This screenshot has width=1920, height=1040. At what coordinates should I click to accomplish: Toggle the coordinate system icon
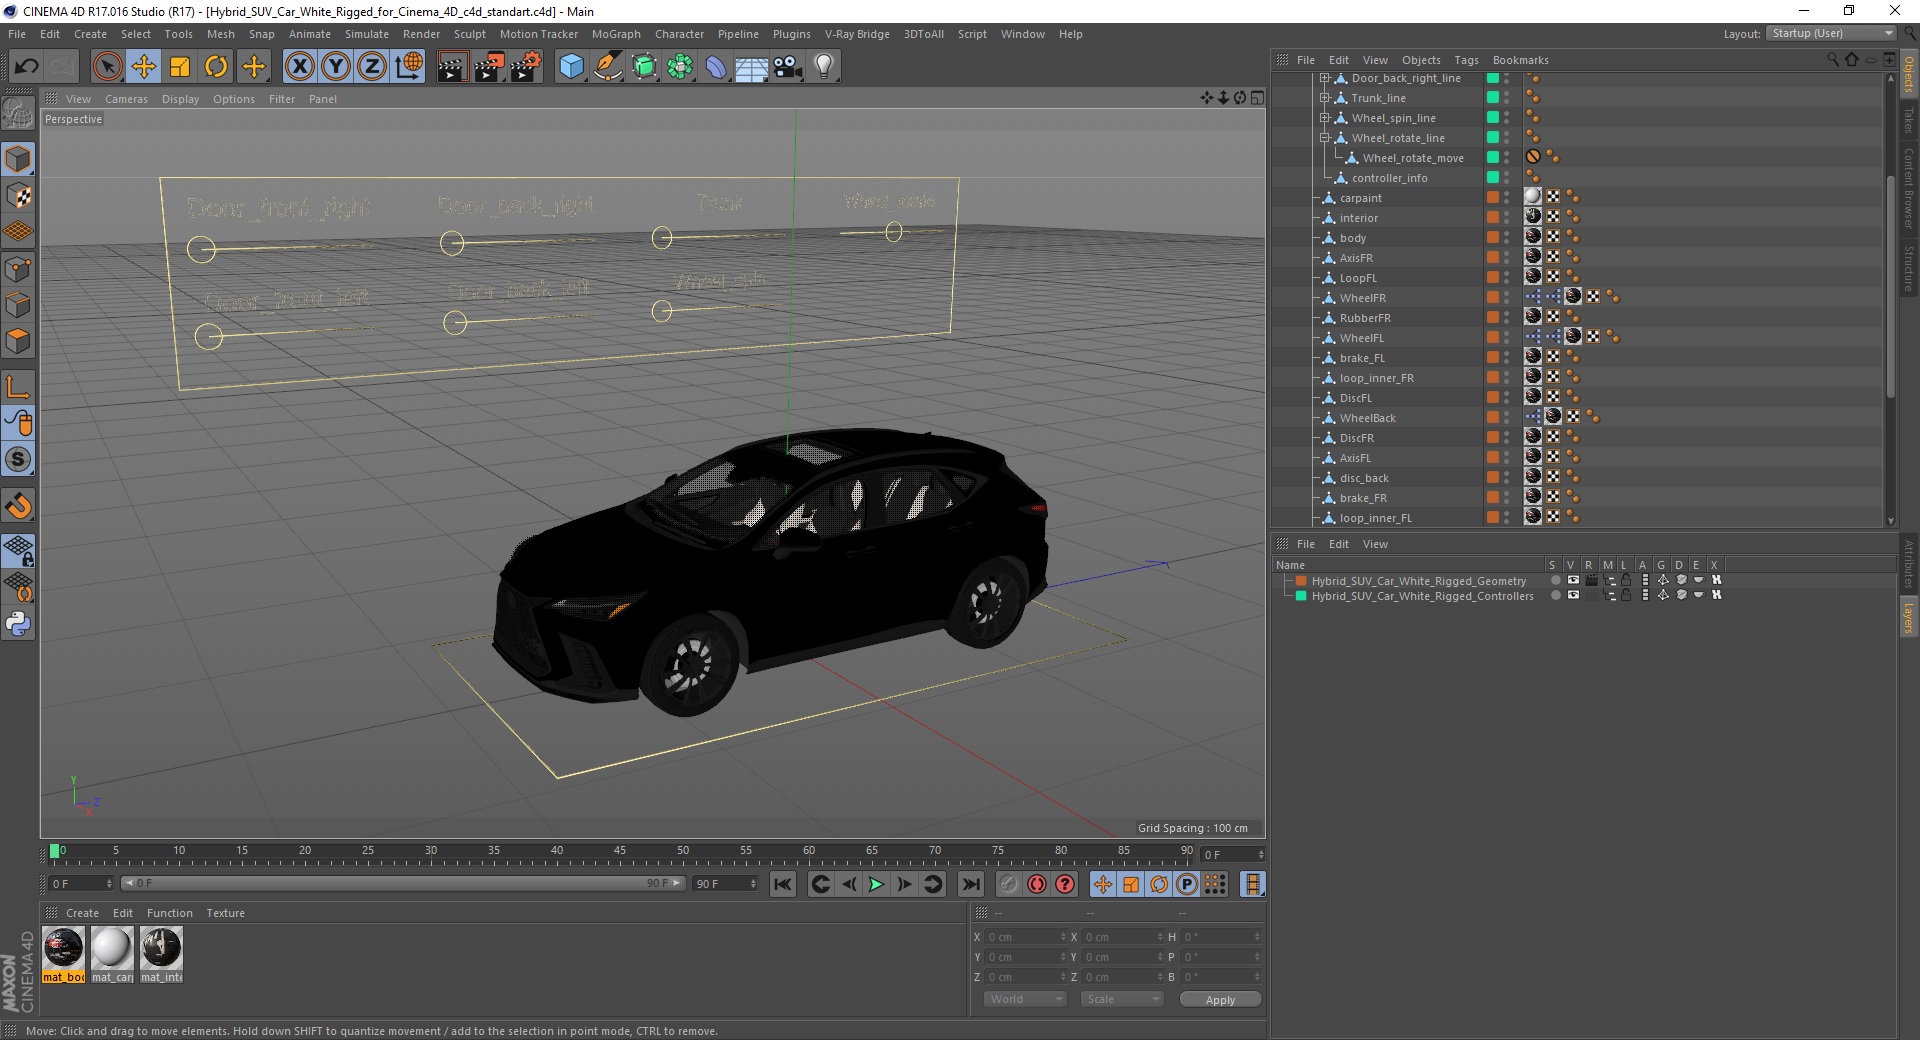tap(409, 67)
